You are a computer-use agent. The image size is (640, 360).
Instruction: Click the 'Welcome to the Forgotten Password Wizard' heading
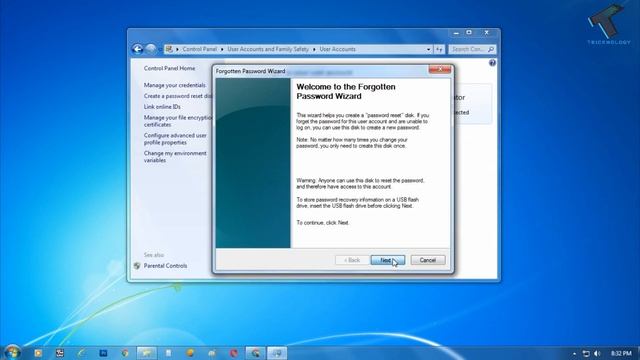(346, 91)
